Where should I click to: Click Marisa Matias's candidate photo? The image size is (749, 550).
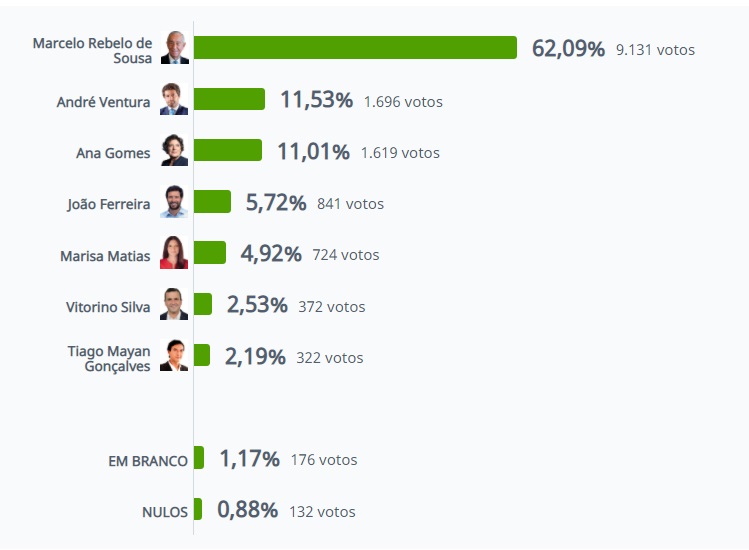(174, 253)
